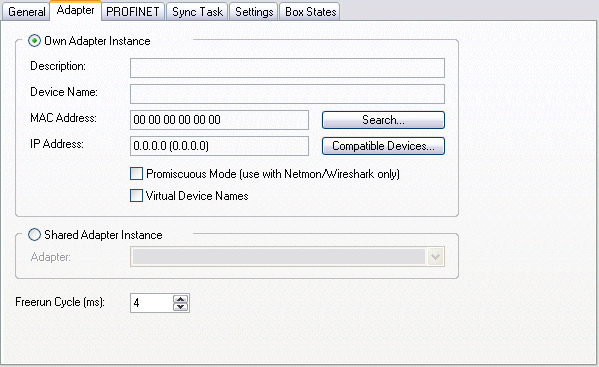The width and height of the screenshot is (599, 367).
Task: Decrease Freerun Cycle with down arrow
Action: tap(181, 307)
